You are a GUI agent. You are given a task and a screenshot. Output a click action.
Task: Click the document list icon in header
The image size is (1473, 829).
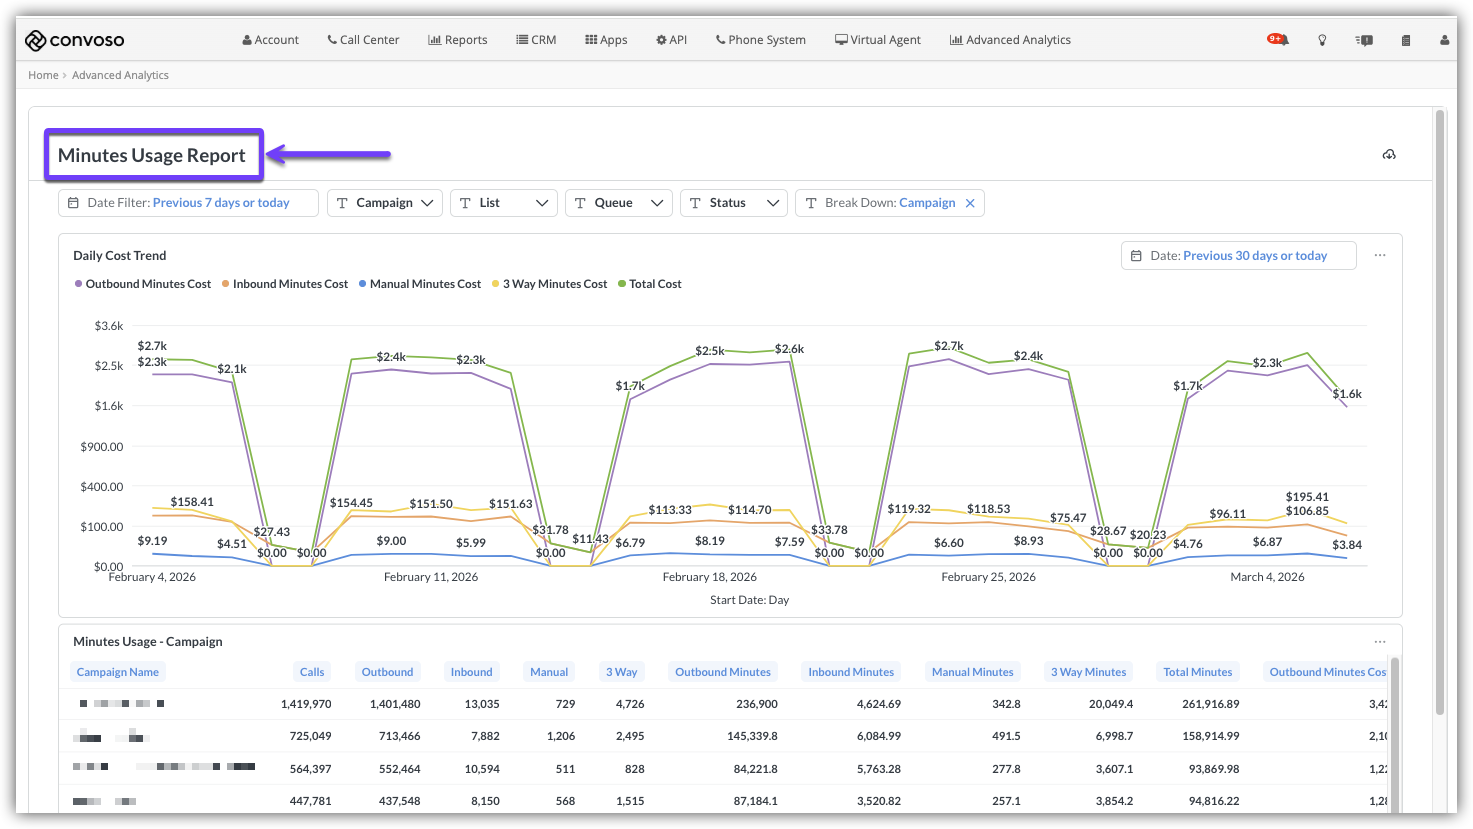pos(1405,40)
